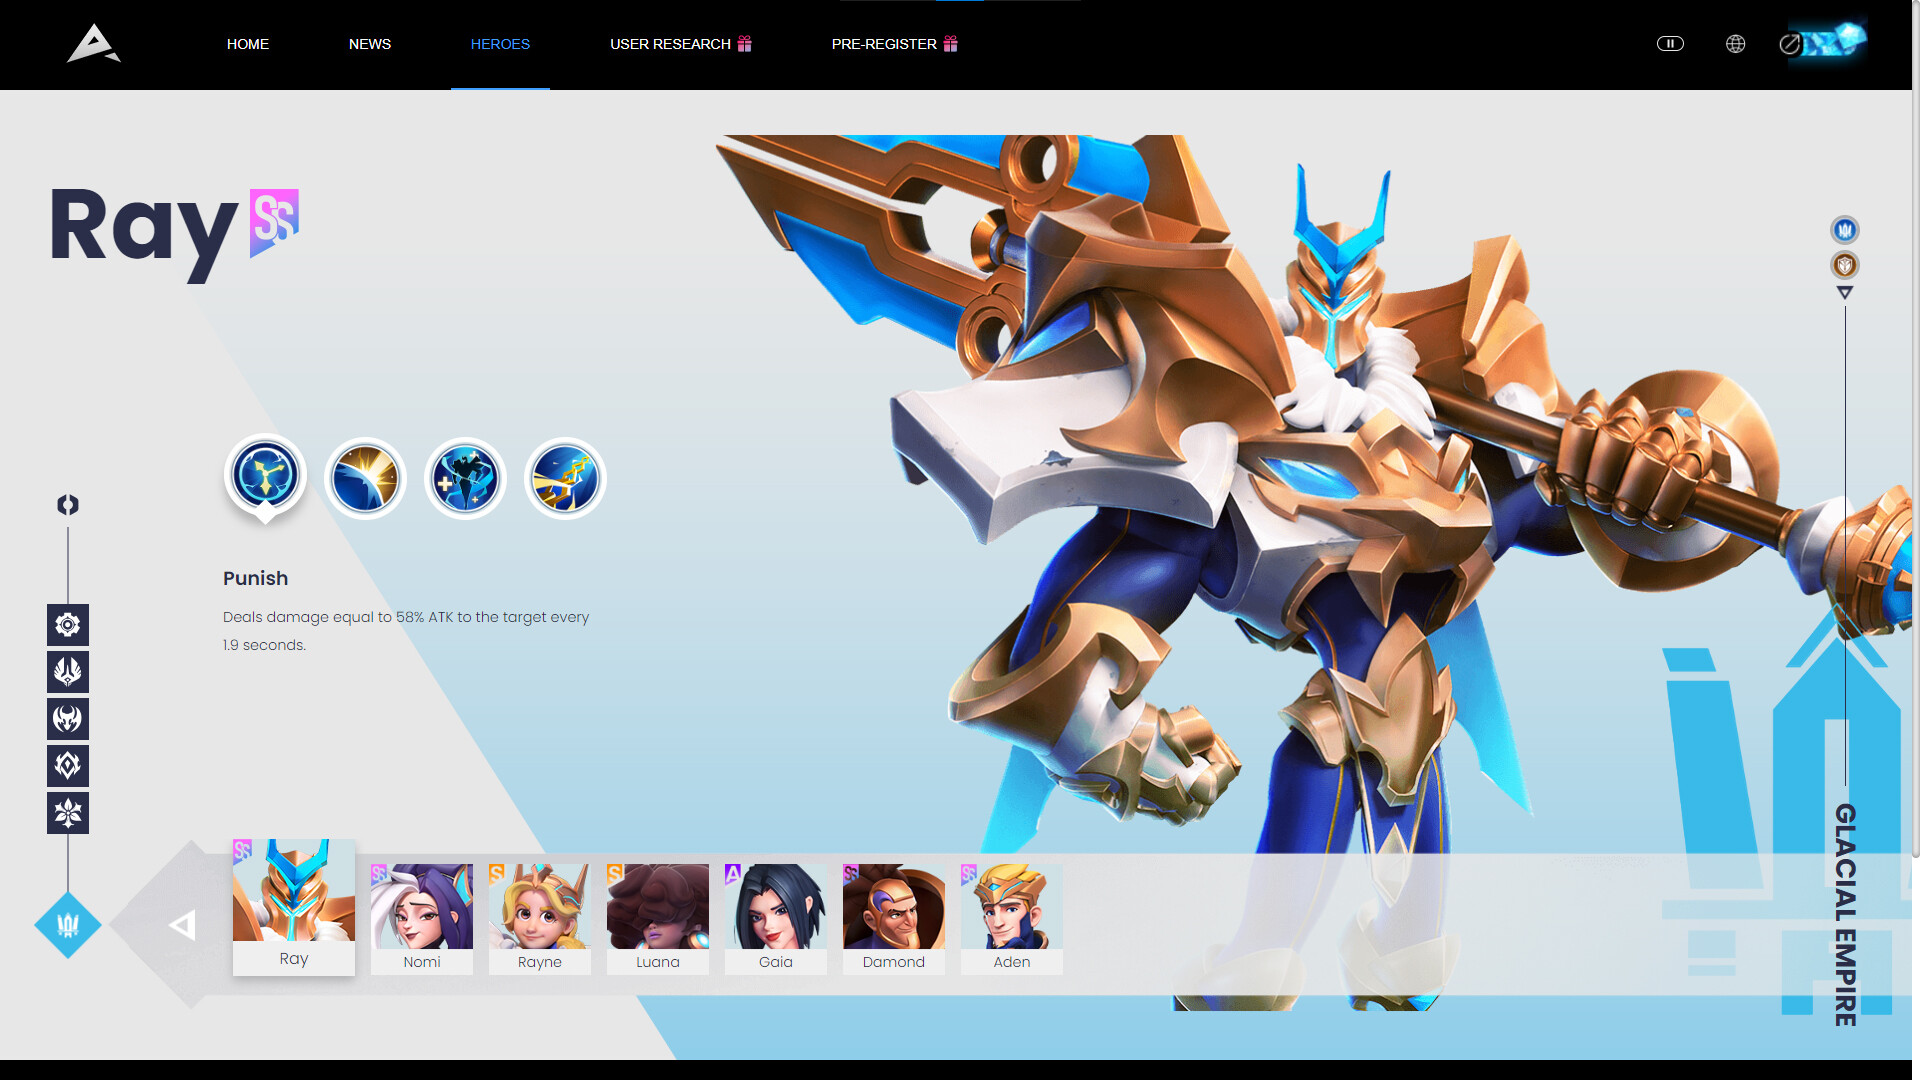Choose the demon wings faction icon
The width and height of the screenshot is (1920, 1080).
(67, 719)
